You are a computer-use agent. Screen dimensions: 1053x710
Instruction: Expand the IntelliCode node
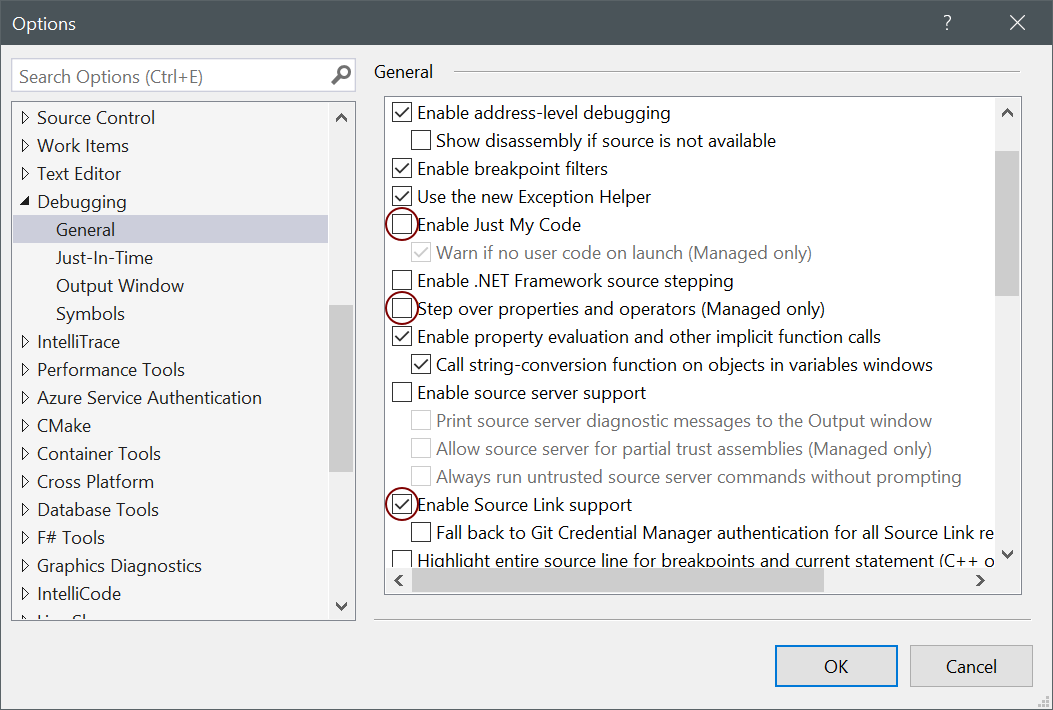[25, 594]
